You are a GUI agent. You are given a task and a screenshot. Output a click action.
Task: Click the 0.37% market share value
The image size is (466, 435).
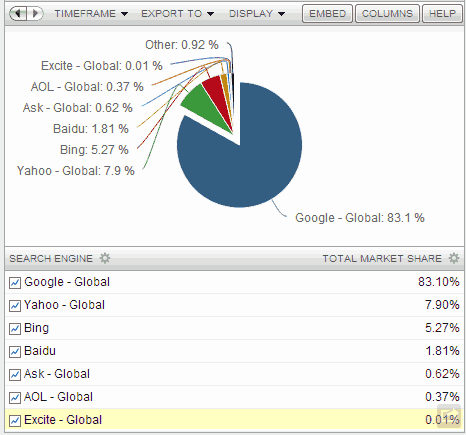(442, 397)
